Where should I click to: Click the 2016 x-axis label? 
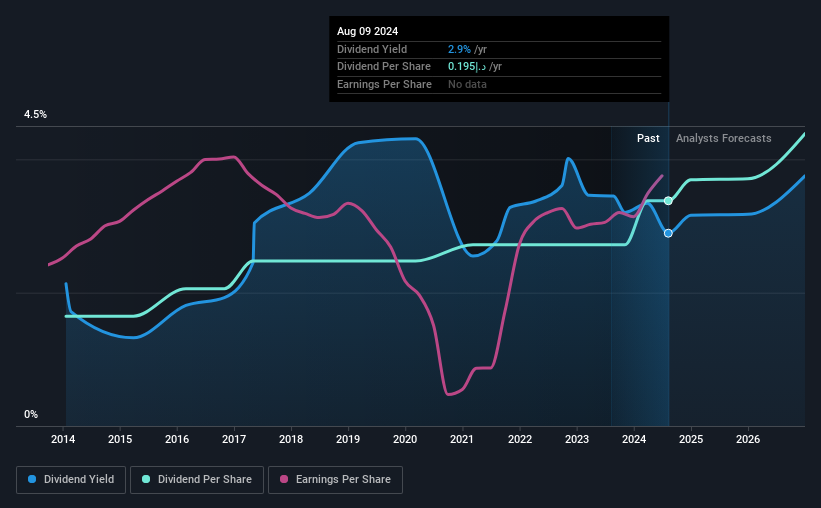click(x=177, y=439)
